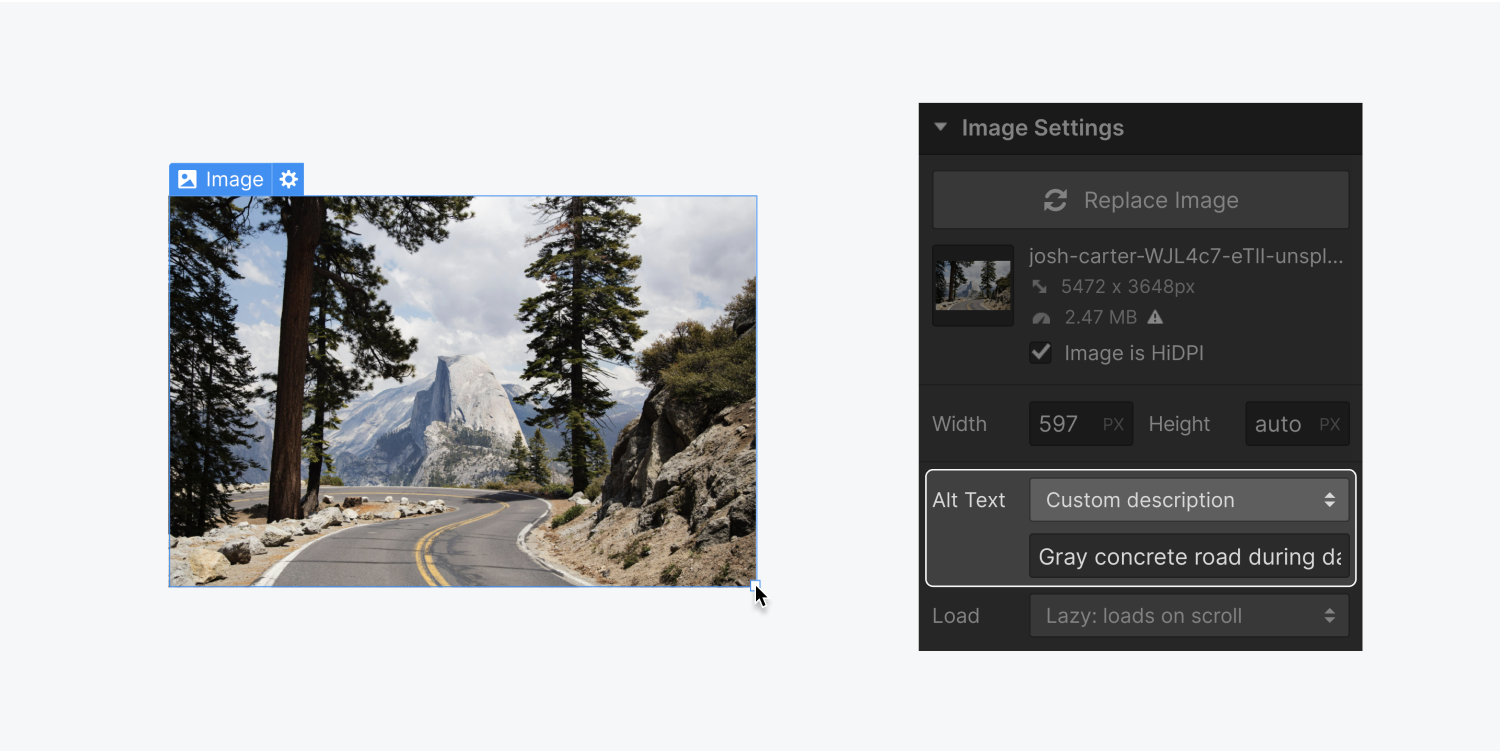Click the image icon in the blue Image badge
Screen dimensions: 1501x751
coord(188,179)
